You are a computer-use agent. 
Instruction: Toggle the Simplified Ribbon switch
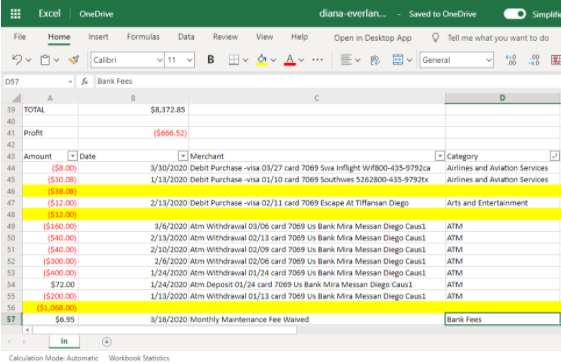514,14
